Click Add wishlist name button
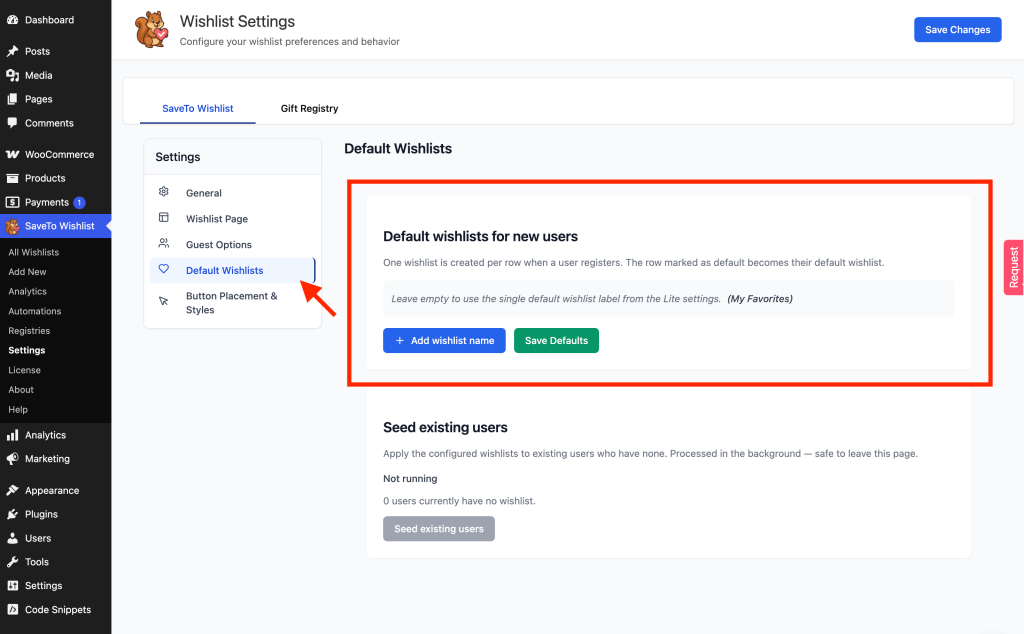1024x634 pixels. point(444,340)
